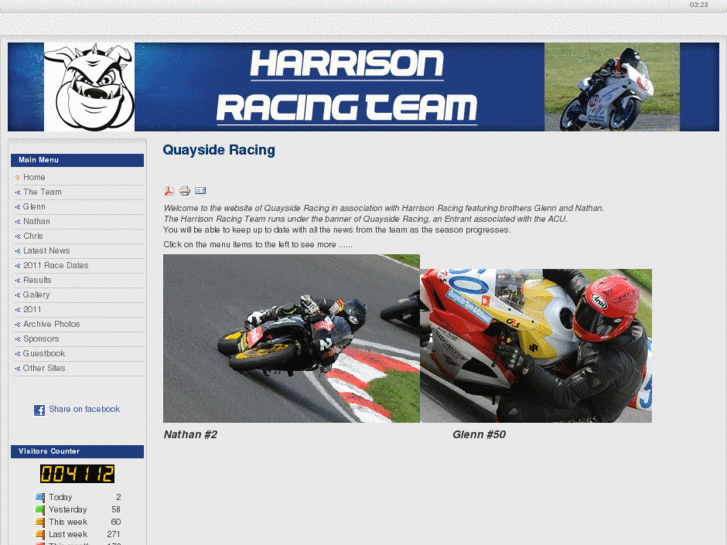The image size is (727, 545).
Task: Click the Last week stats icon
Action: click(x=40, y=534)
